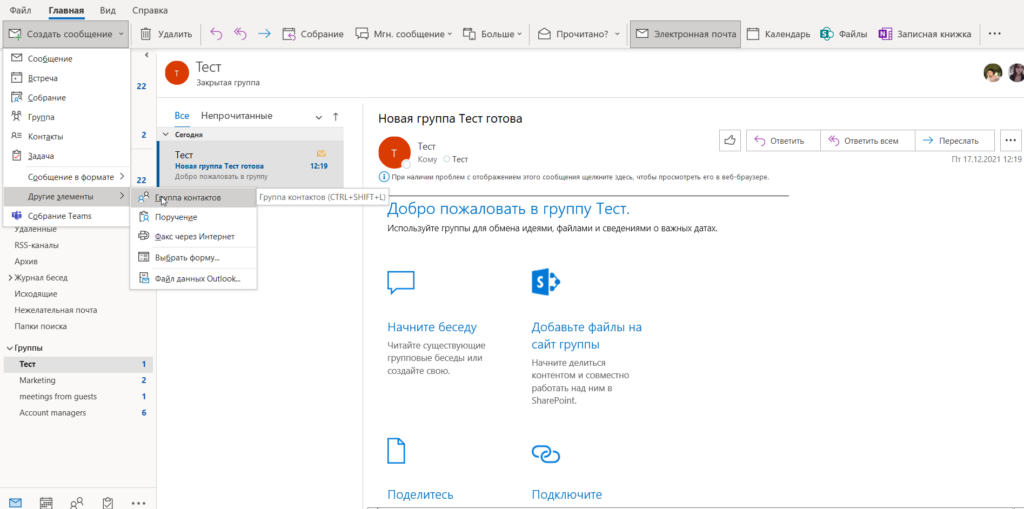Viewport: 1024px width, 509px height.
Task: Click the Reply All double-arrow ribbon icon
Action: point(240,34)
